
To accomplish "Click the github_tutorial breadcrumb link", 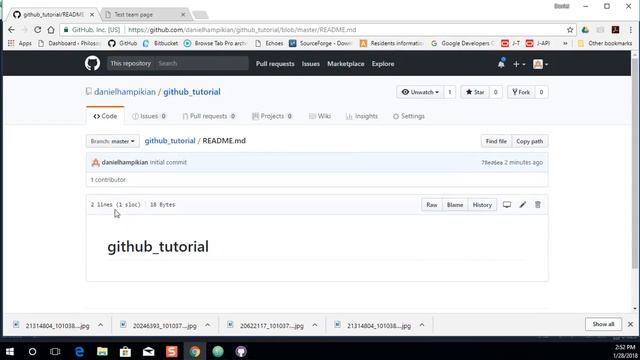I will (x=170, y=141).
